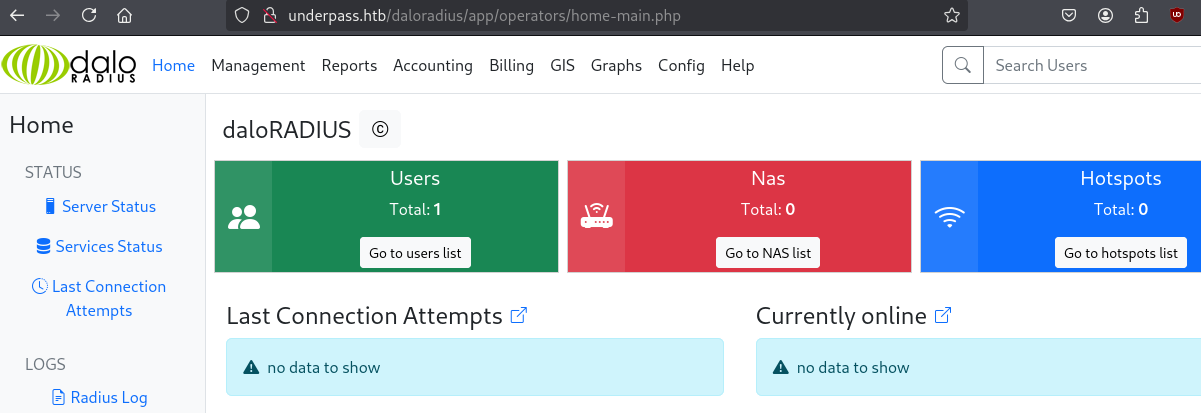Open the Config menu
This screenshot has height=413, width=1201.
tap(681, 65)
